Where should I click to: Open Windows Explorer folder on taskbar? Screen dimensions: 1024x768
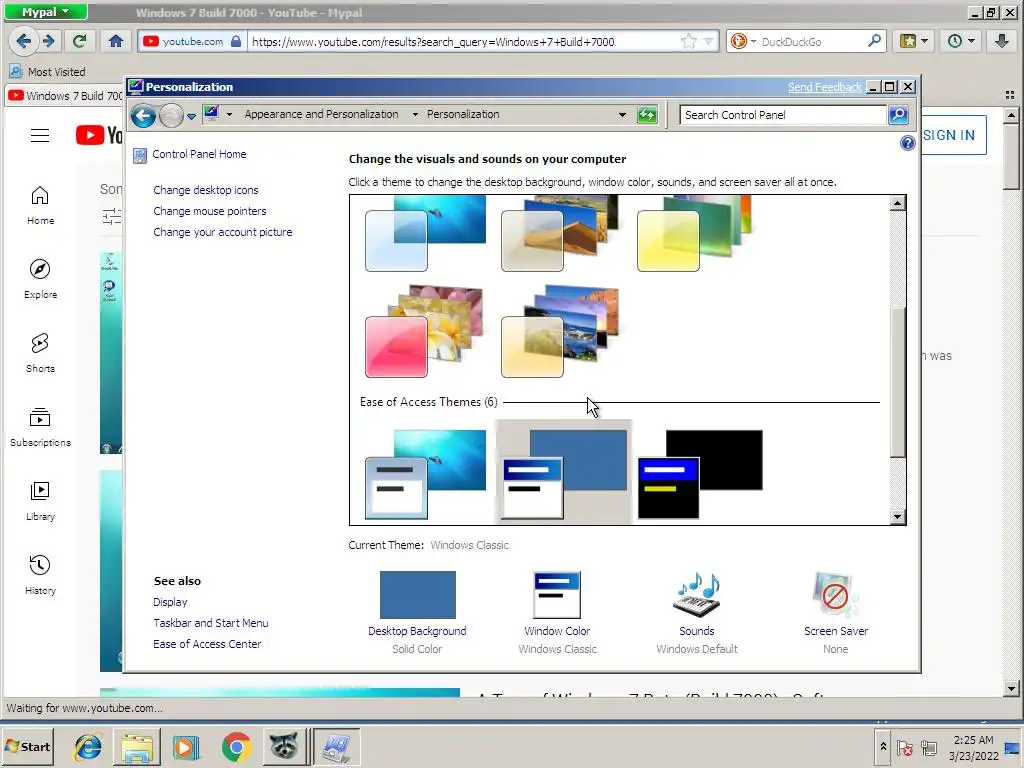point(137,746)
